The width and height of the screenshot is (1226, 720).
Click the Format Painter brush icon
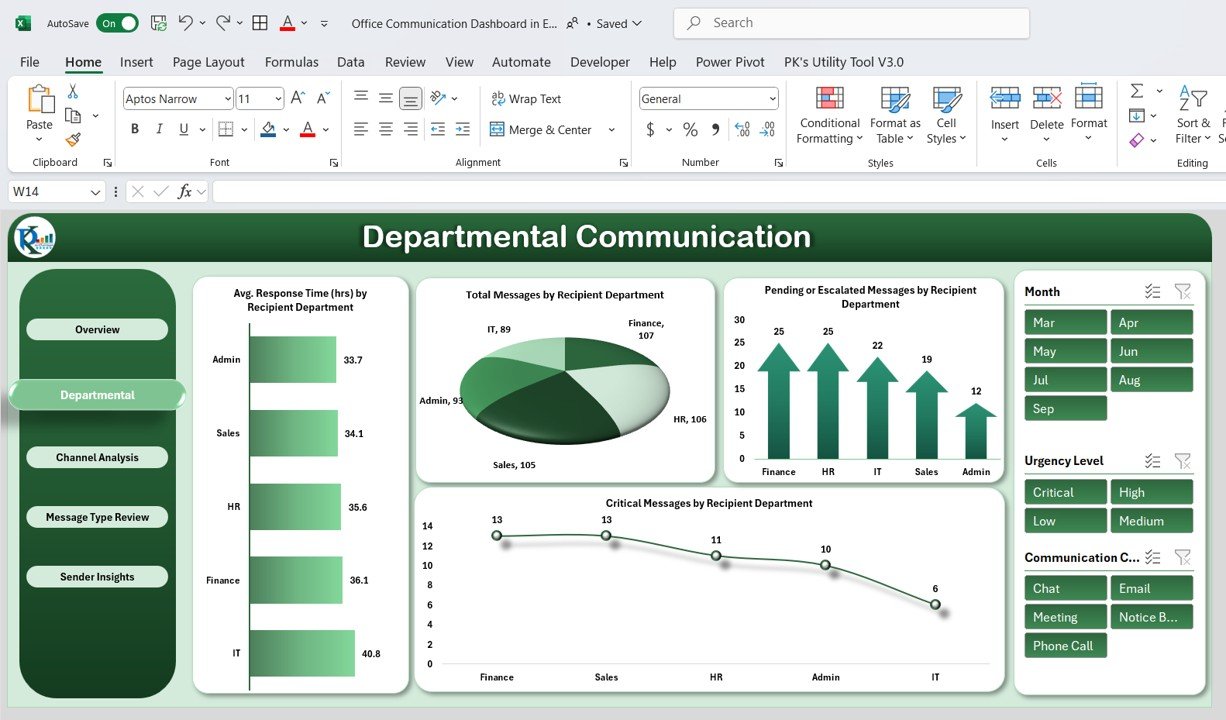[x=73, y=140]
